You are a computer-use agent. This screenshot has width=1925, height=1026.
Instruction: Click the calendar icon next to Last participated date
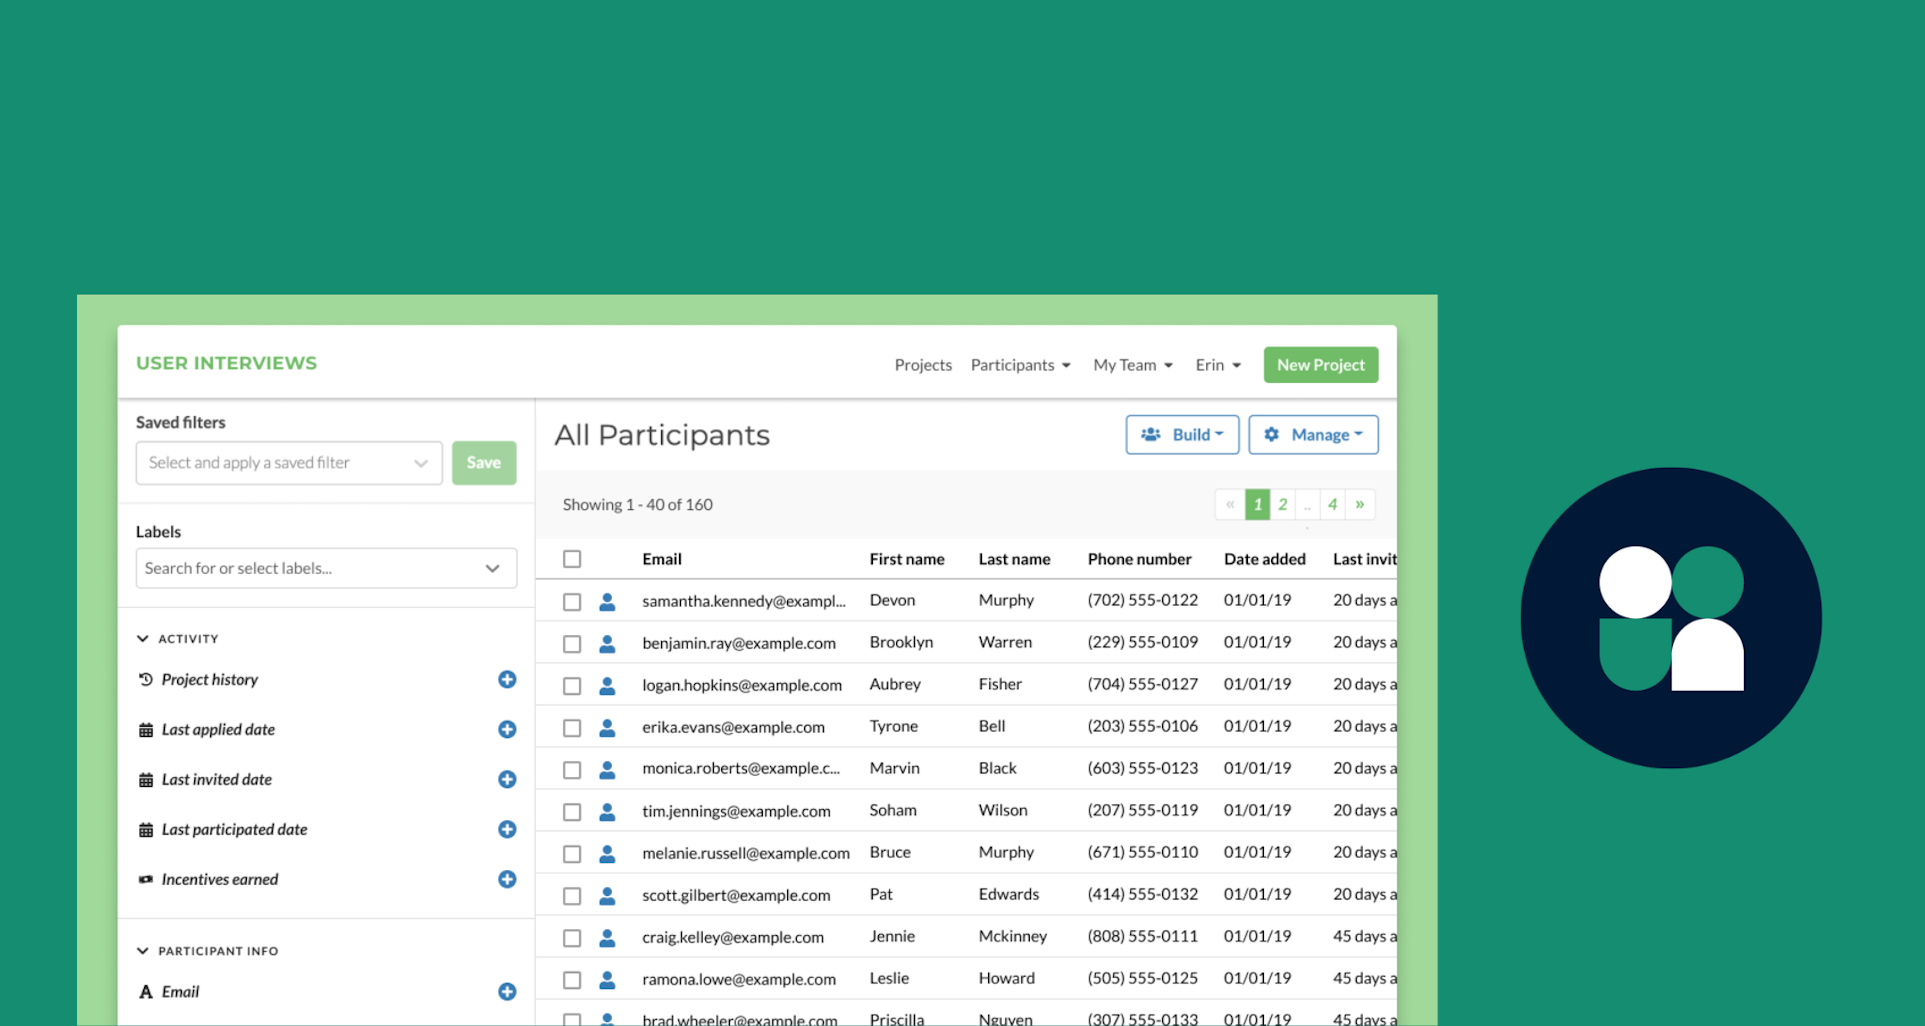tap(146, 829)
